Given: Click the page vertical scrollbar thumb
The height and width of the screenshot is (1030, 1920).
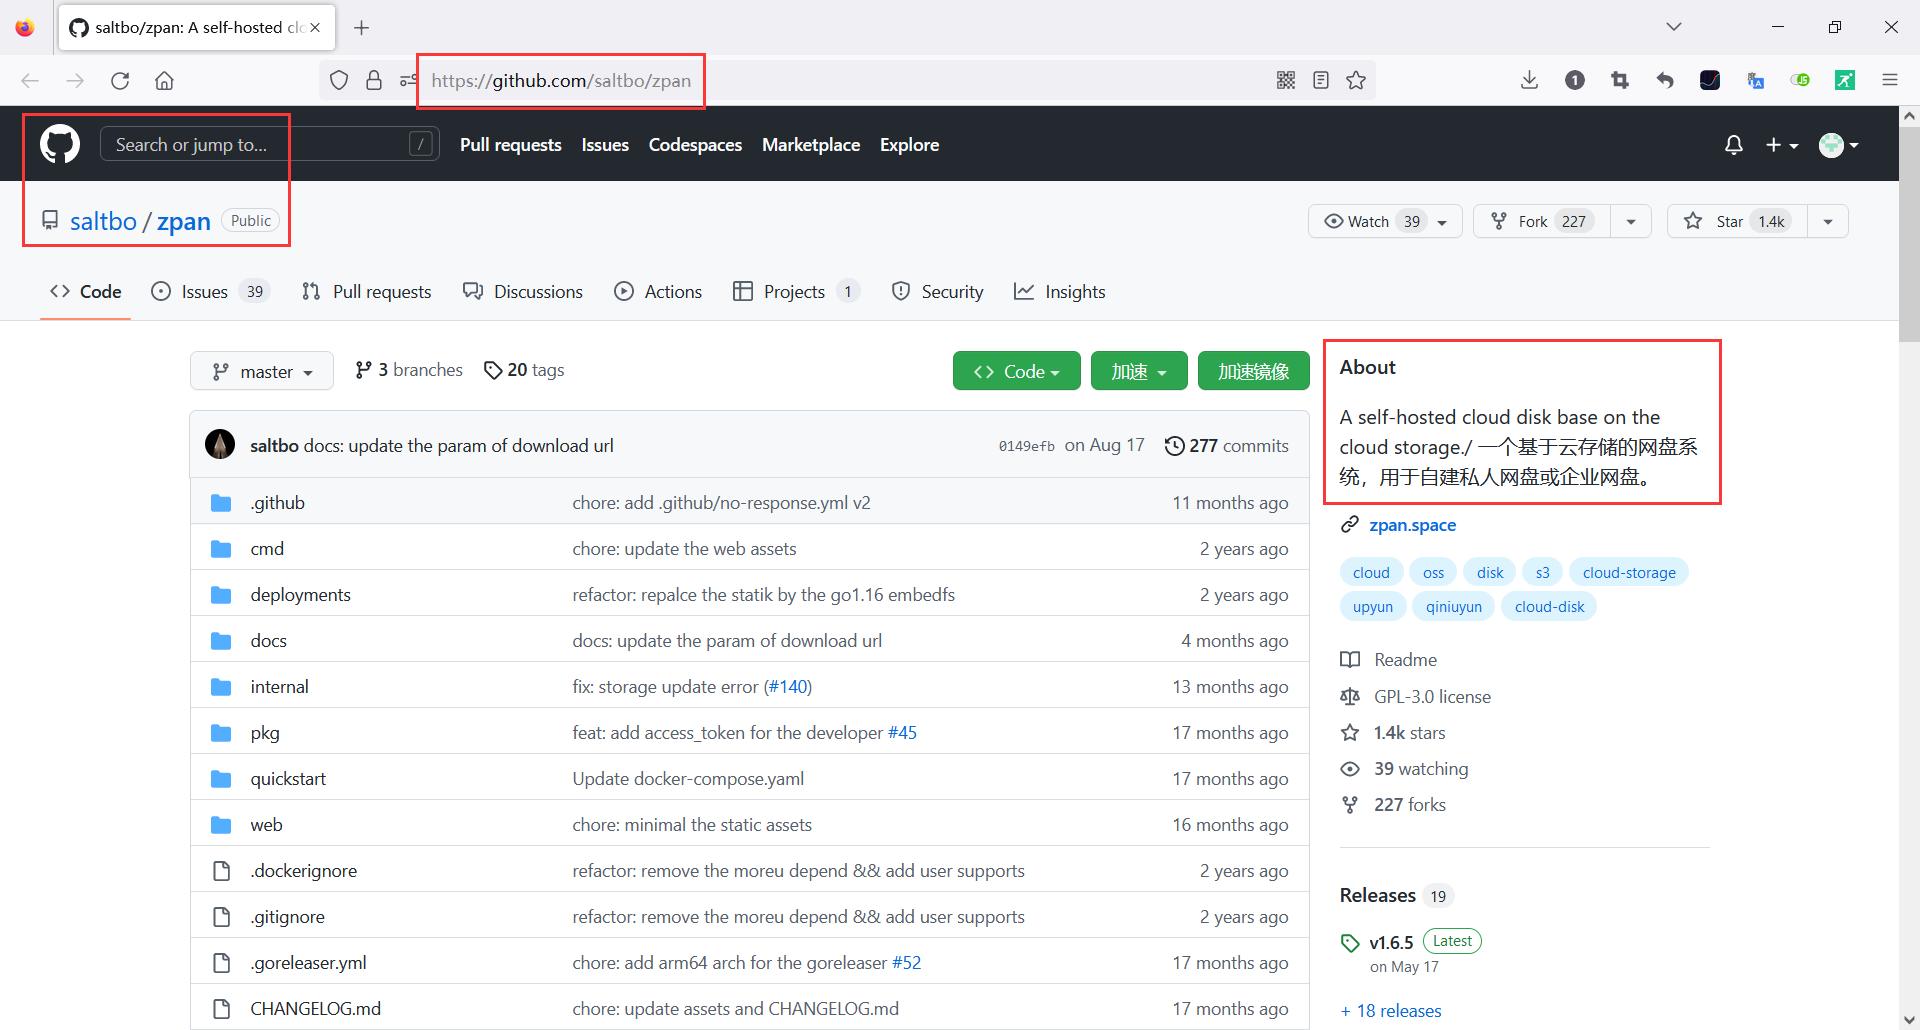Looking at the screenshot, I should pyautogui.click(x=1909, y=235).
